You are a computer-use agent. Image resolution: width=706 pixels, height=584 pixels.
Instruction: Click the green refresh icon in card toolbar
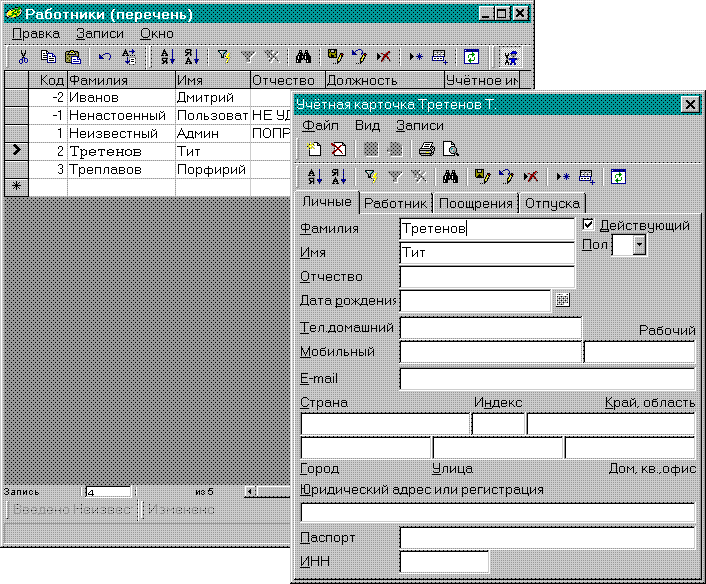tap(617, 177)
